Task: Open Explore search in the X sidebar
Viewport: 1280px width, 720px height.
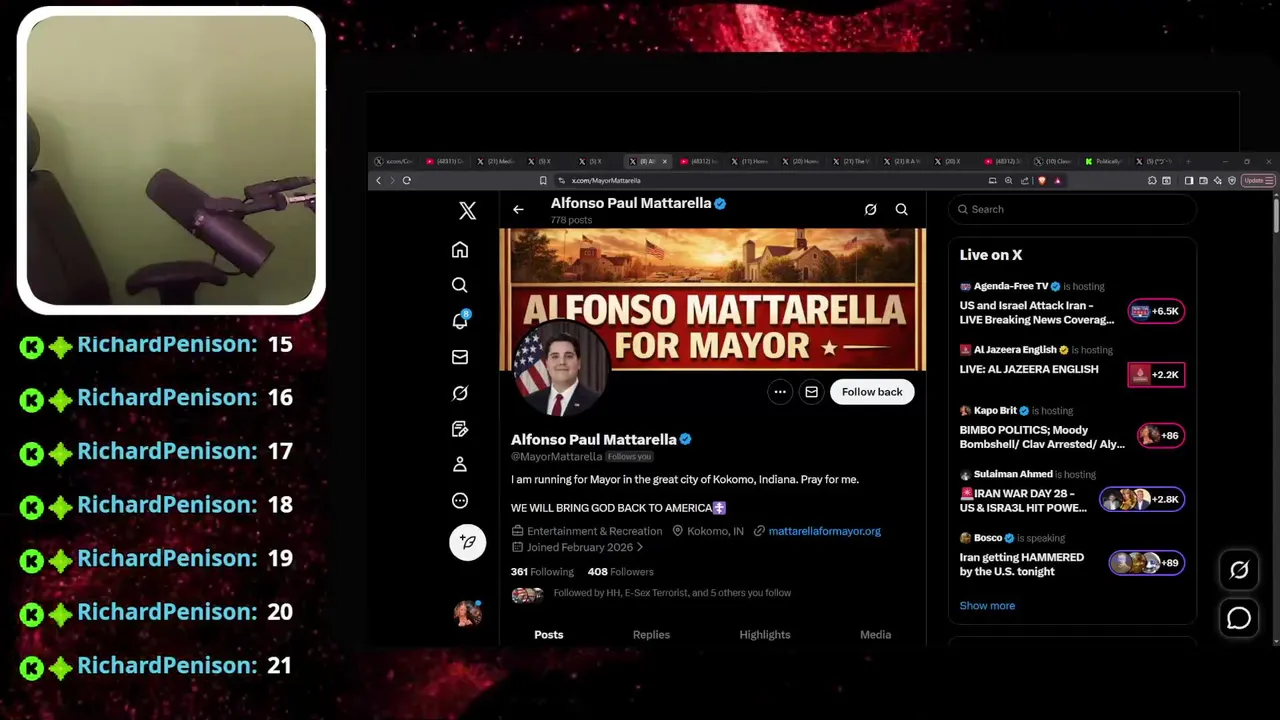Action: (460, 286)
